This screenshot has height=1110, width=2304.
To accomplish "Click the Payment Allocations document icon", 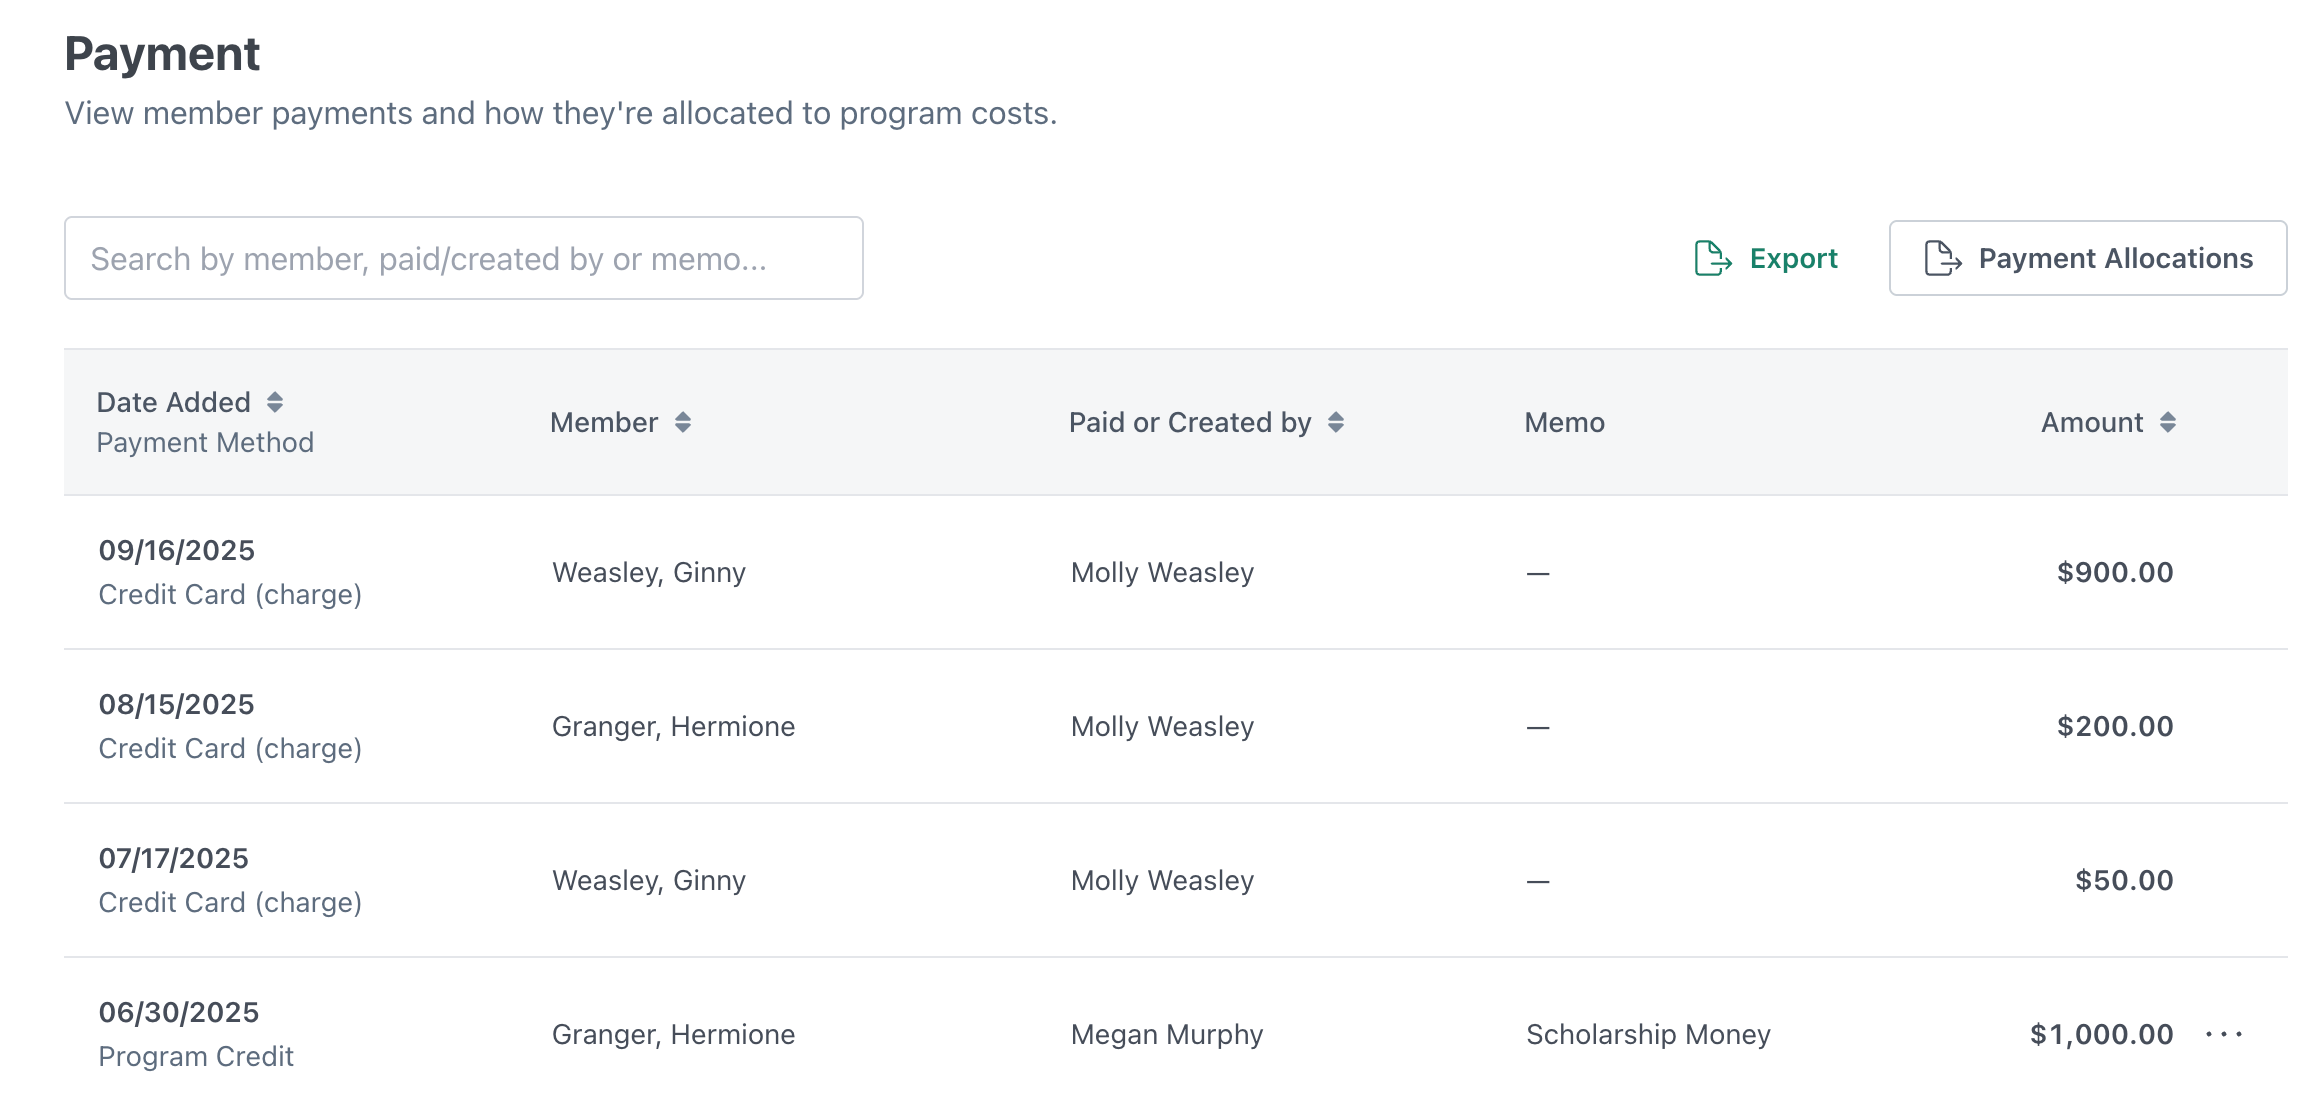I will point(1942,258).
